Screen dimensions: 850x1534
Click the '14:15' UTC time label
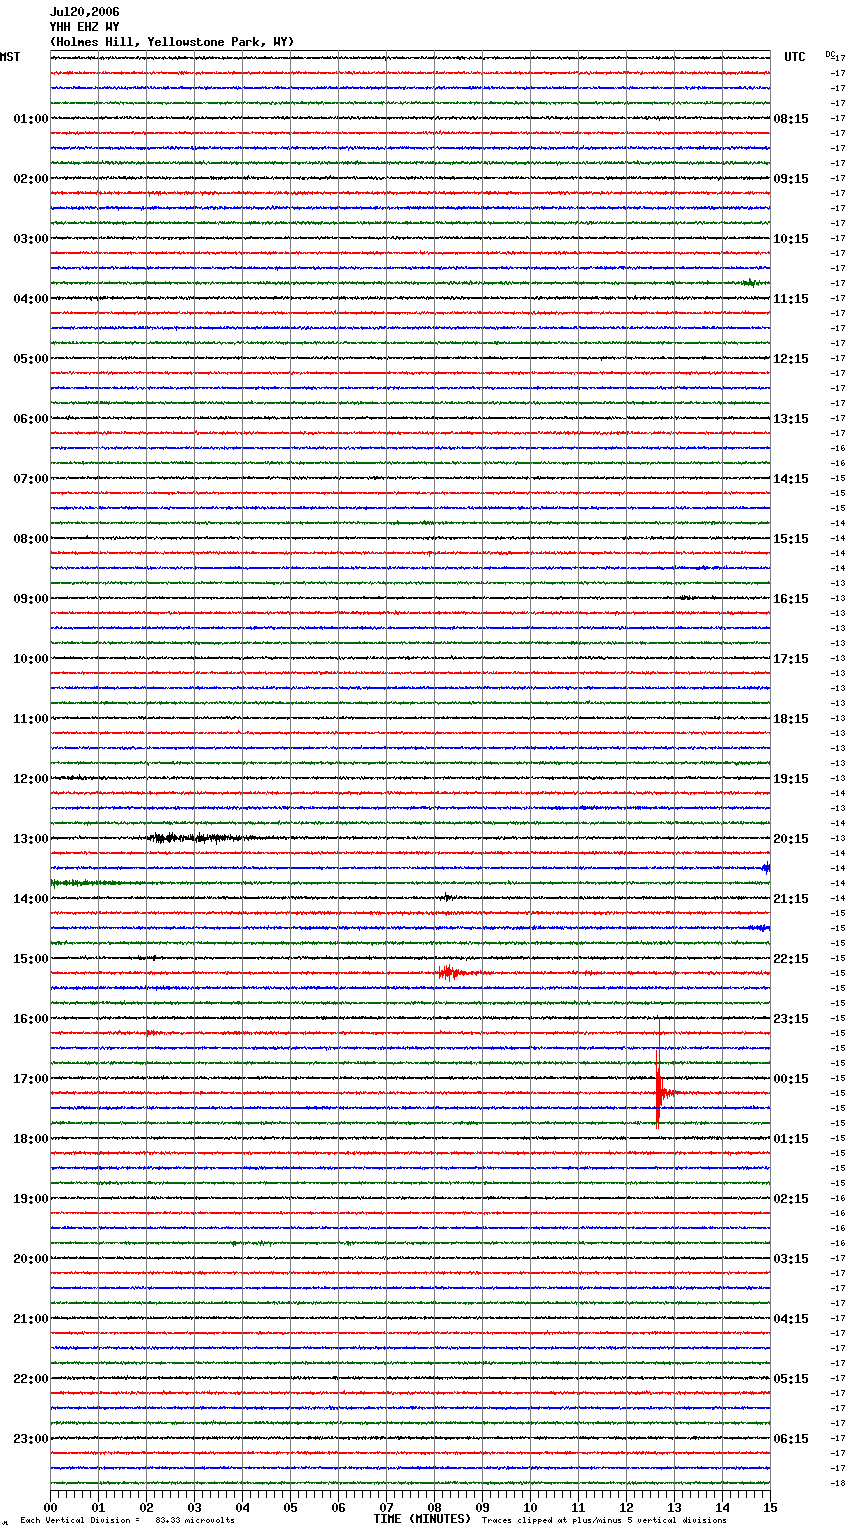coord(791,479)
